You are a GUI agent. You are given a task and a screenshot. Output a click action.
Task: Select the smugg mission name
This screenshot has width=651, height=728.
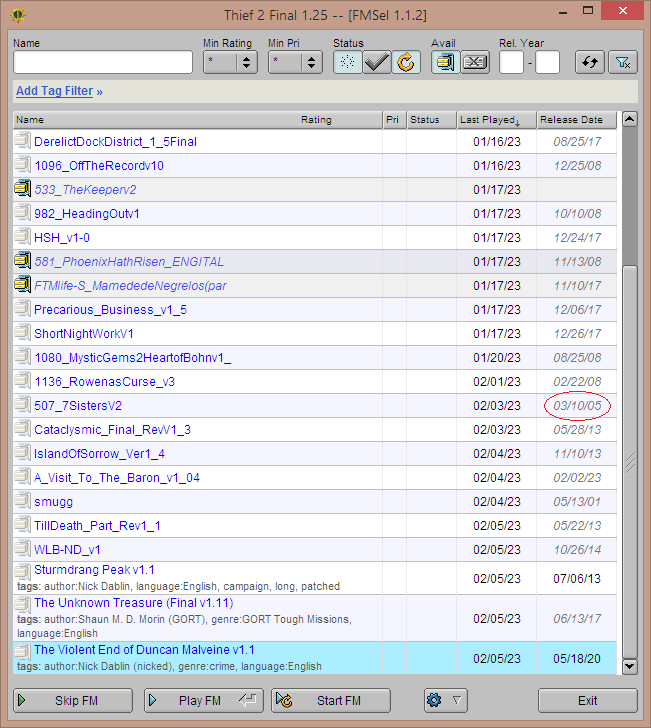[x=53, y=502]
